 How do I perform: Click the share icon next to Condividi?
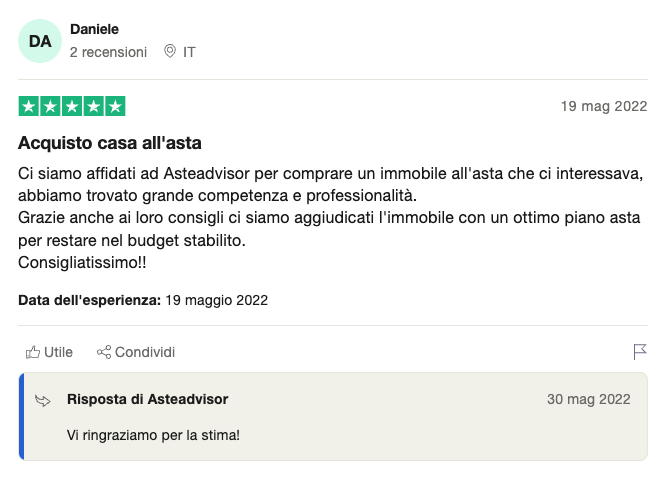(104, 352)
